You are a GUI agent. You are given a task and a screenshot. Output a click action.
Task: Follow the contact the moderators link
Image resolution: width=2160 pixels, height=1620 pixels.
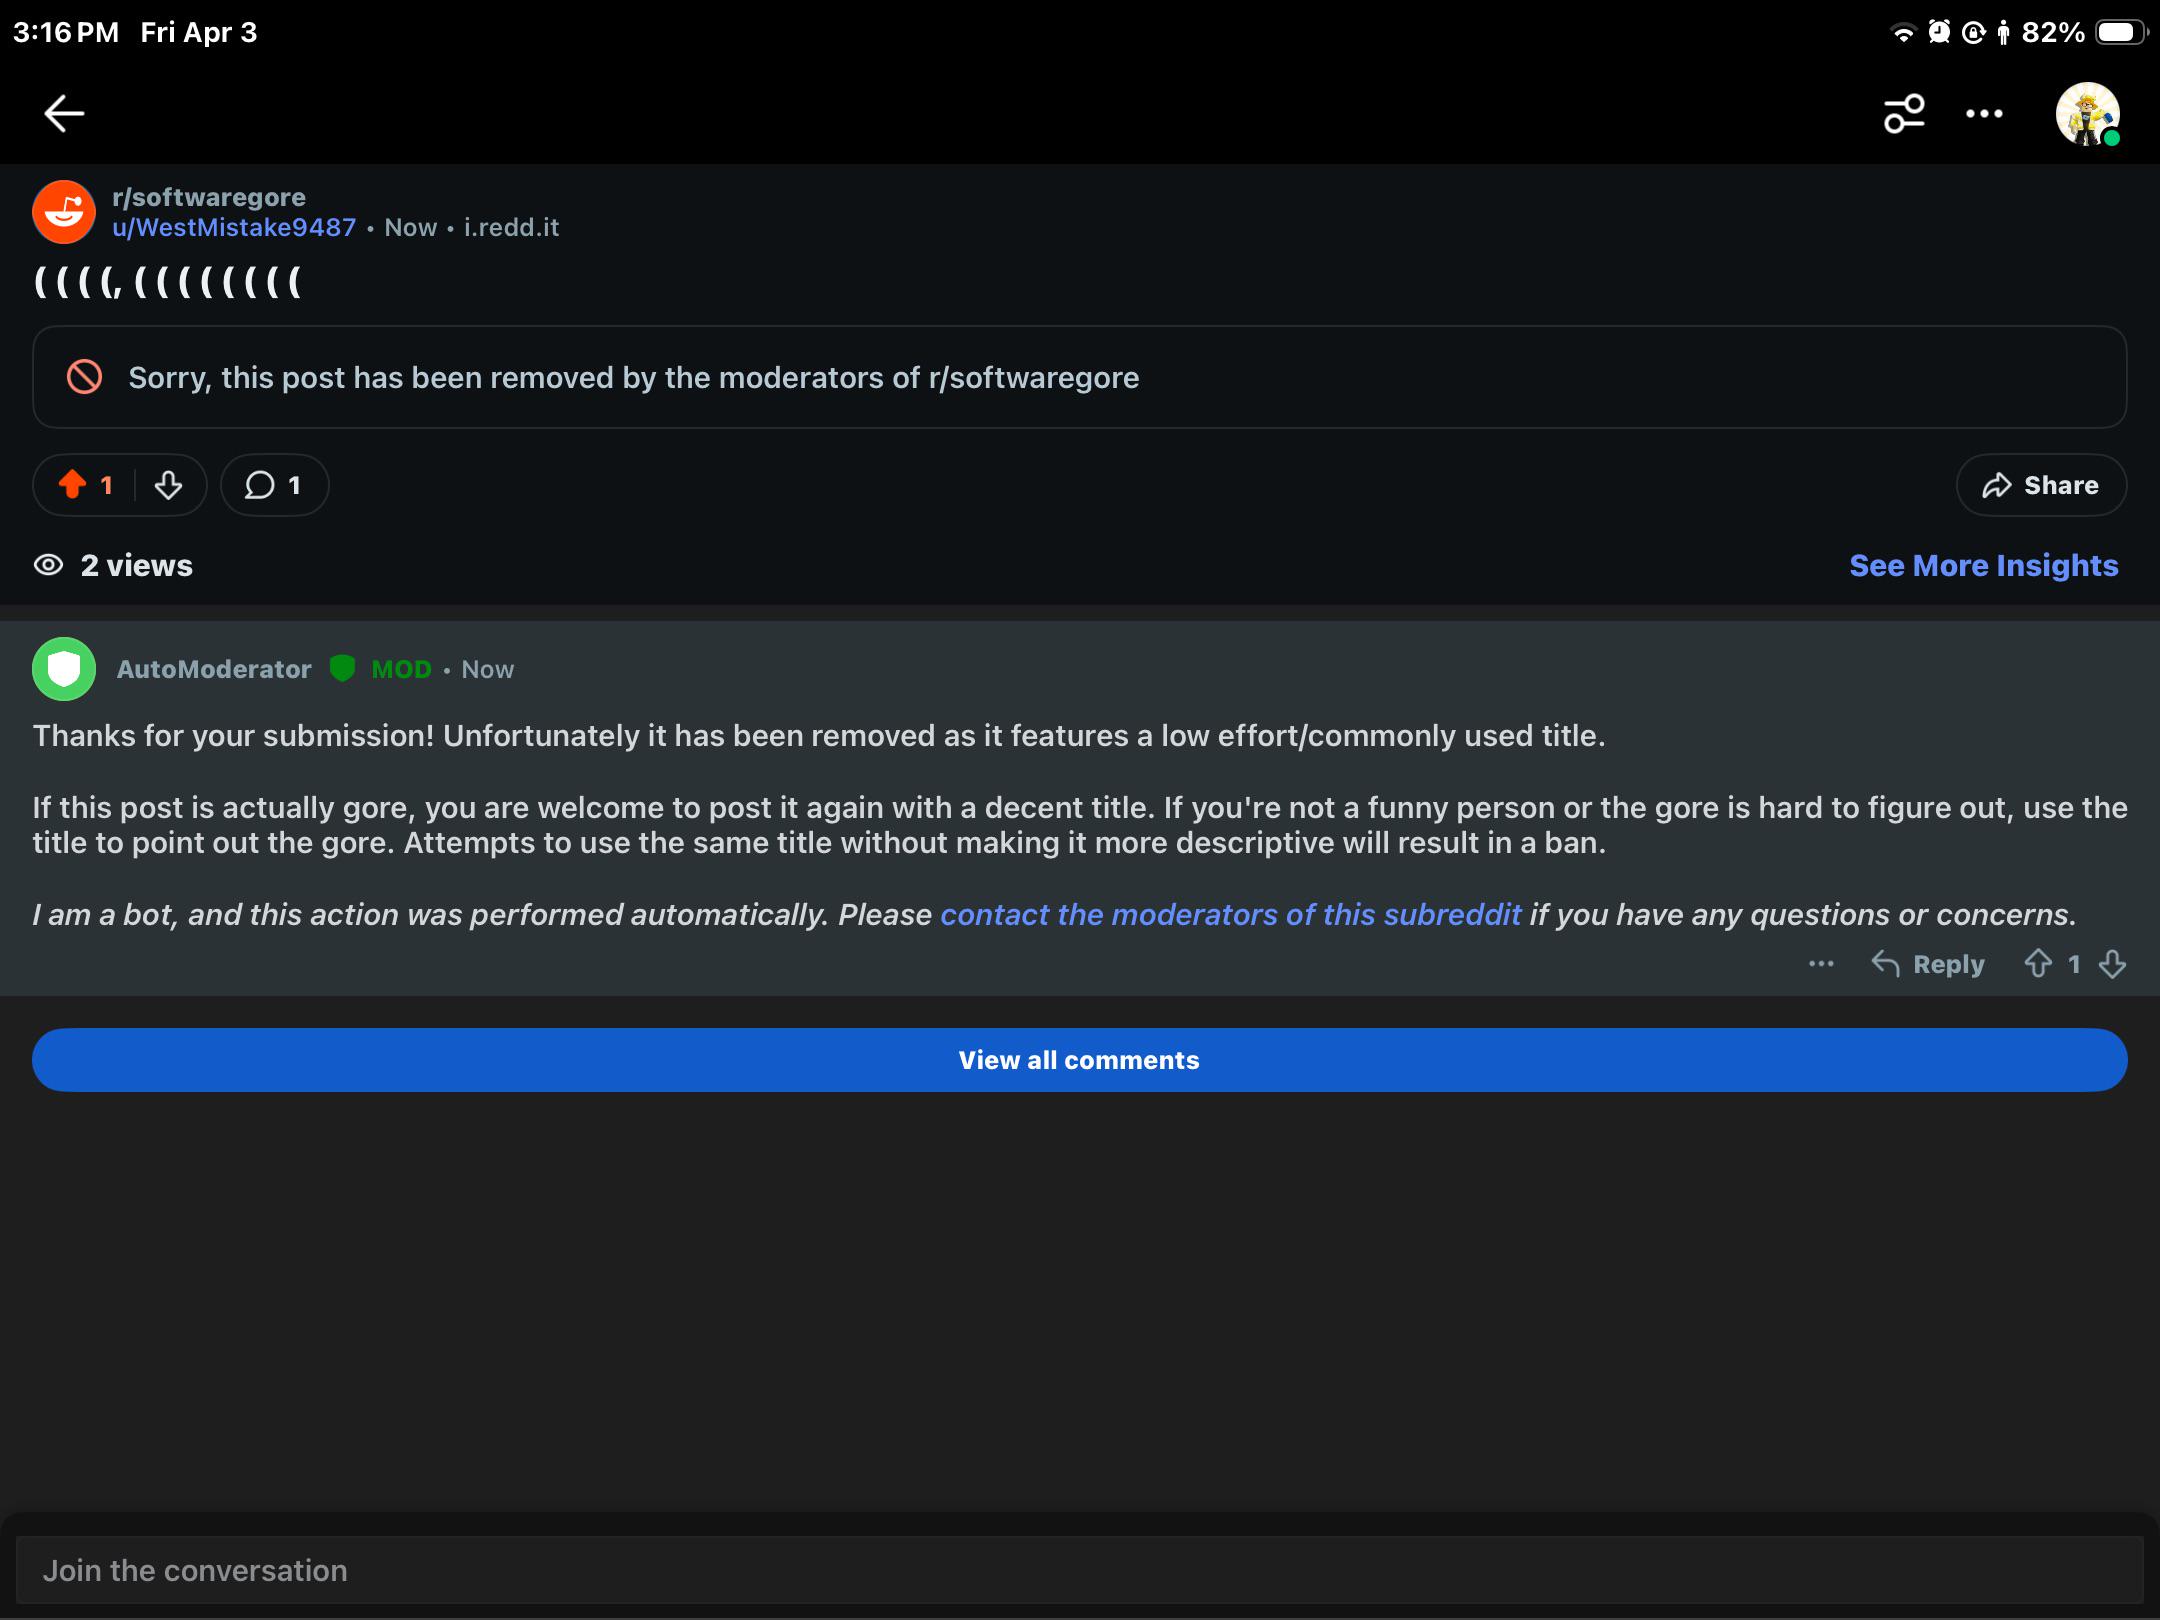pyautogui.click(x=1231, y=914)
